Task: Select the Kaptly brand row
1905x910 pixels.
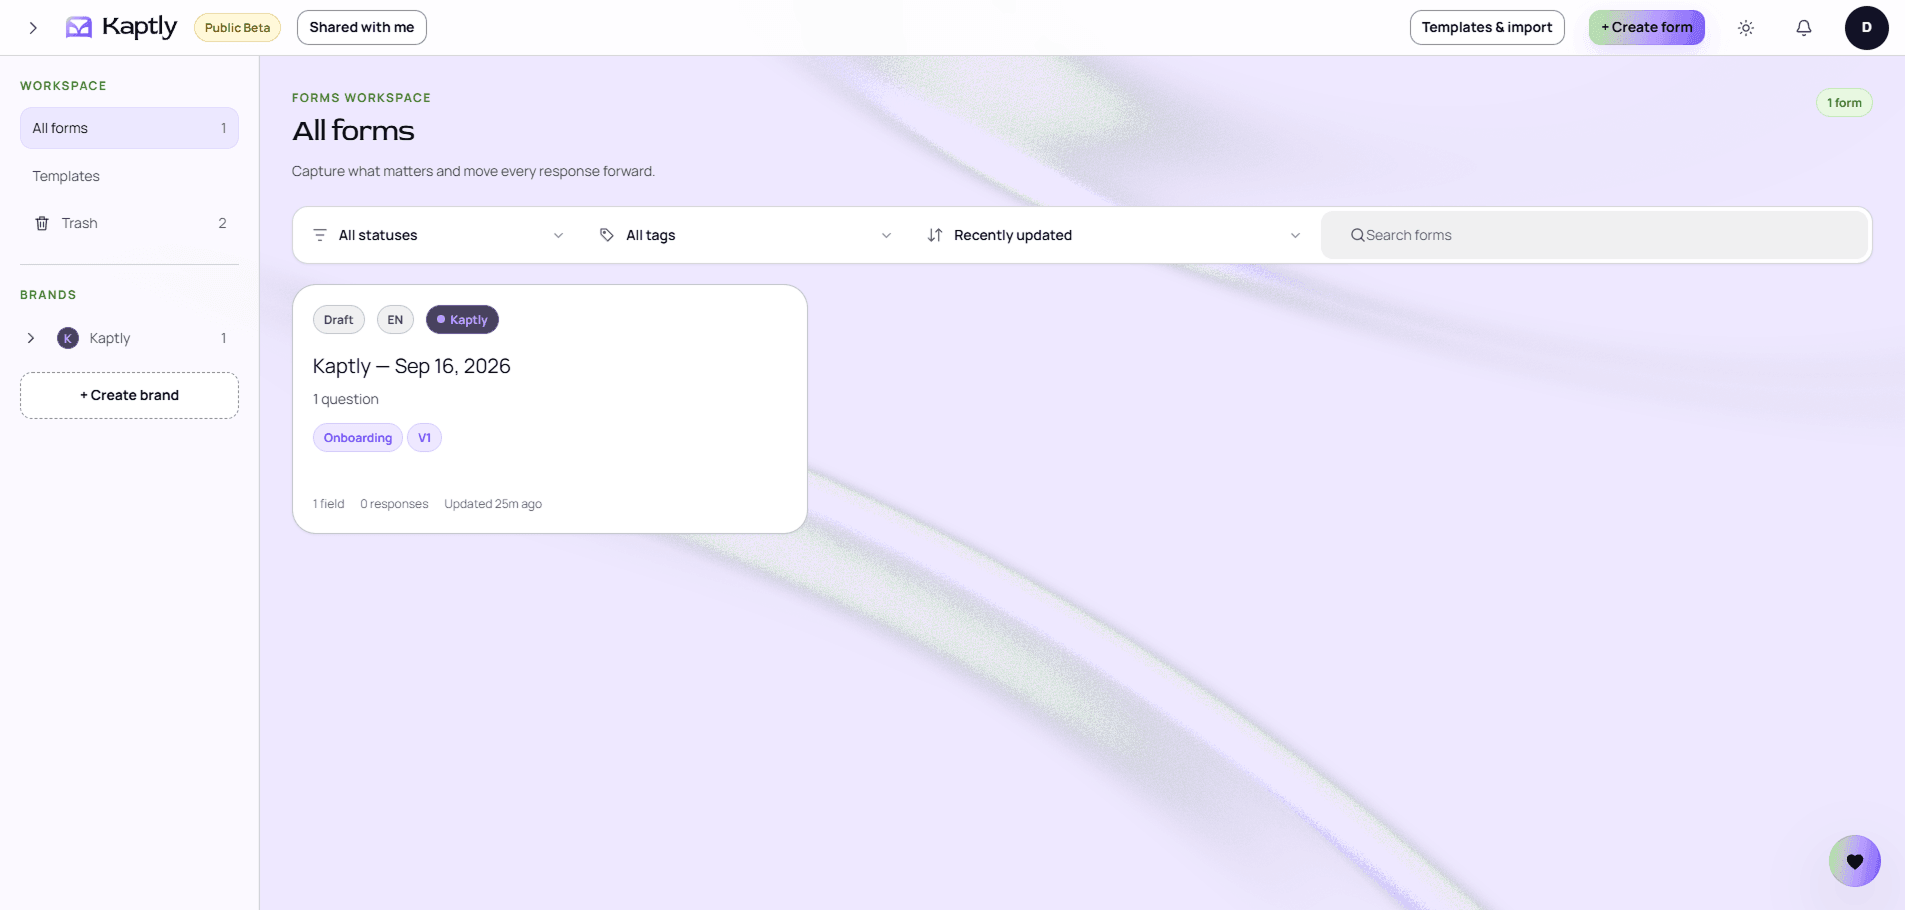Action: pos(129,338)
